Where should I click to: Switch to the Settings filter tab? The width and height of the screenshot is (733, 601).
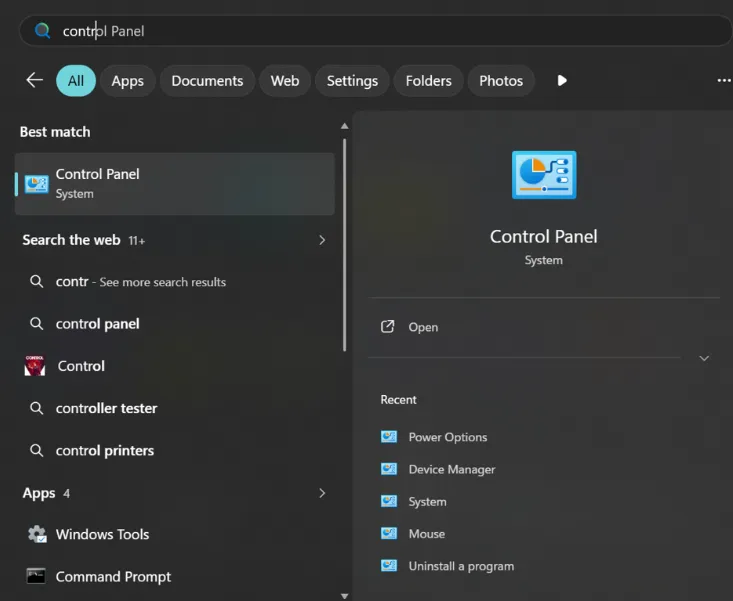(352, 80)
